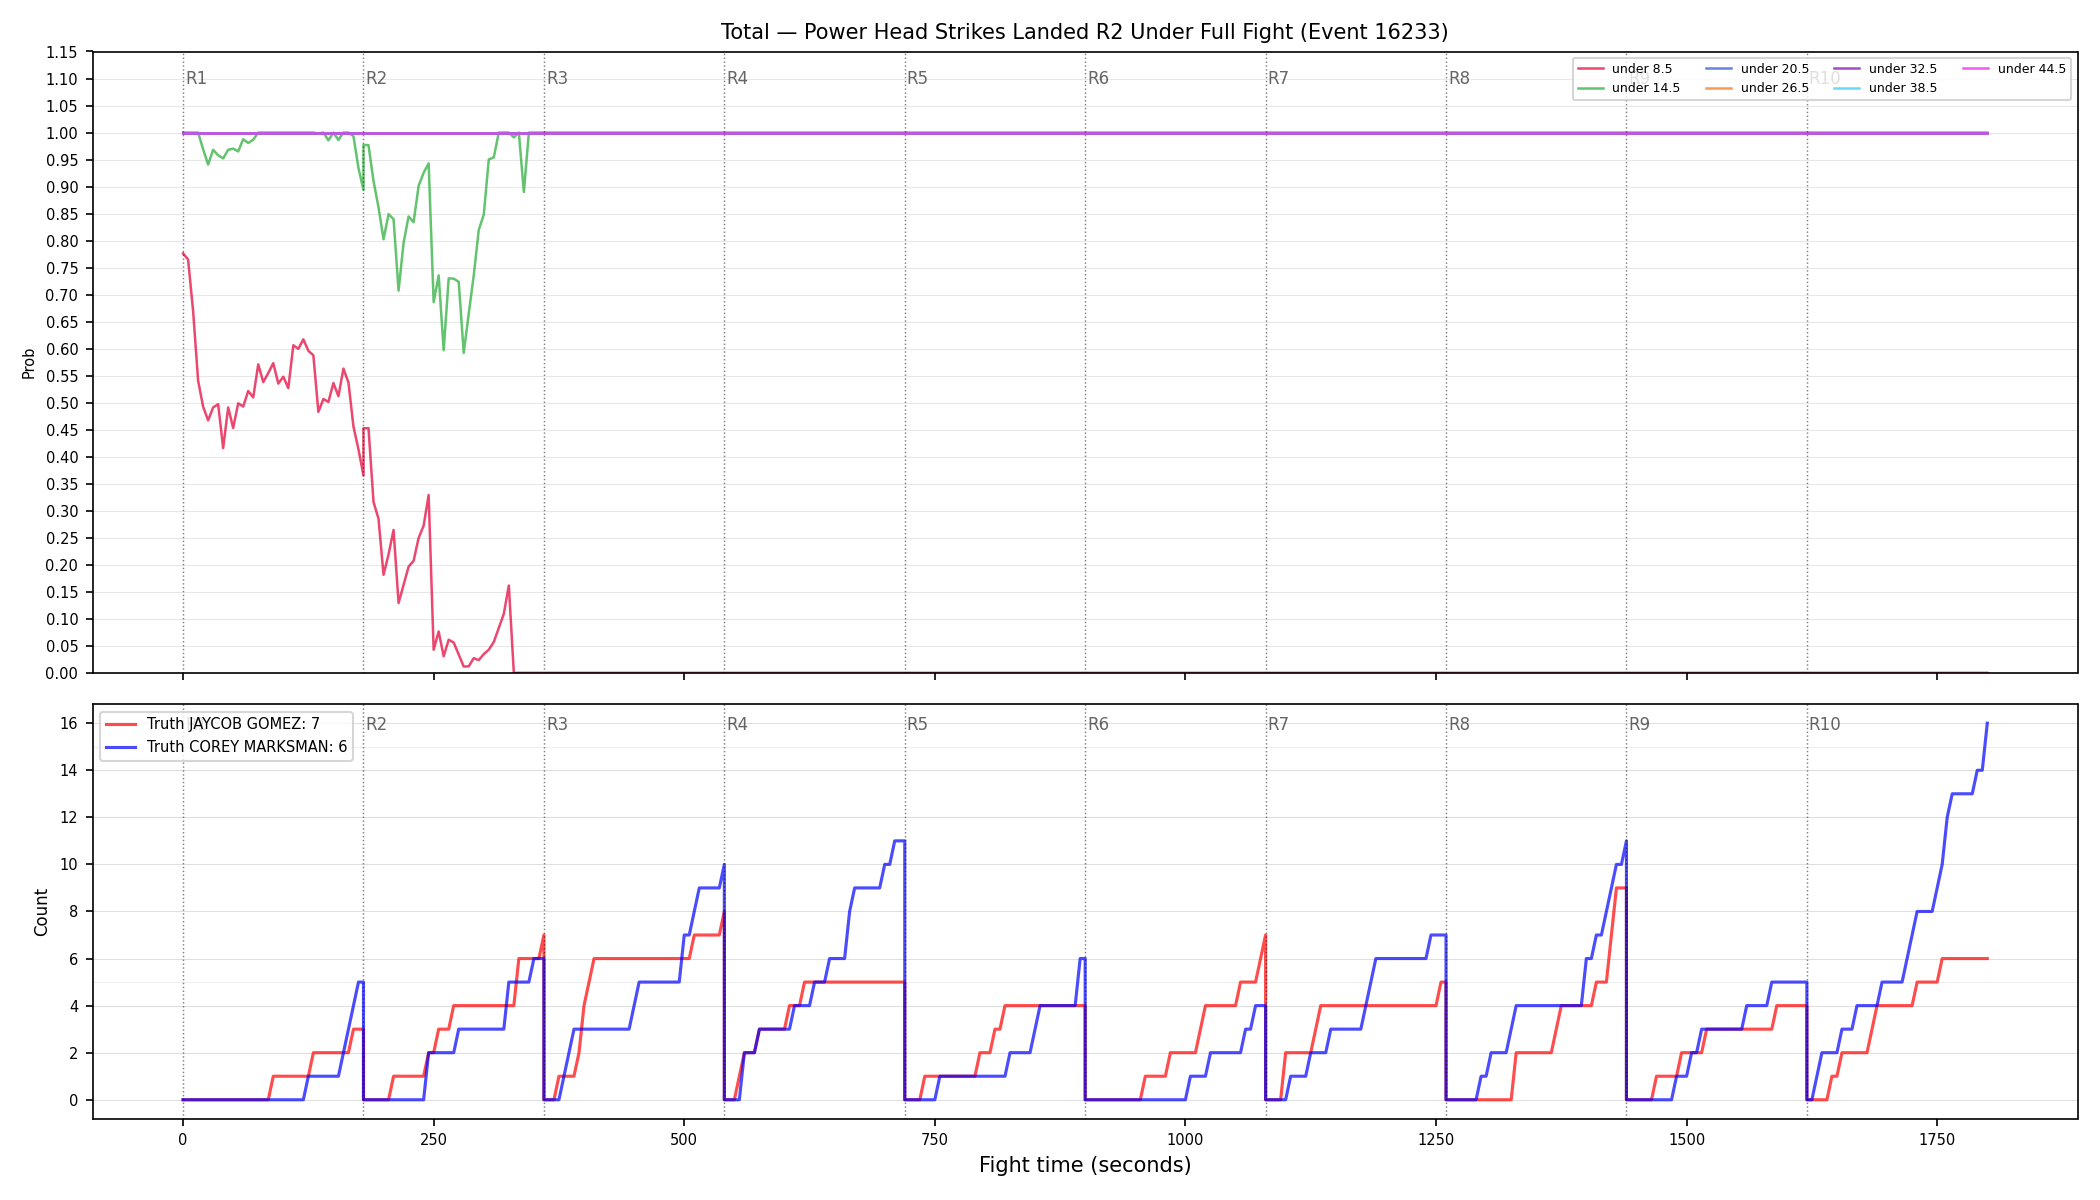Click the R8 round marker in the probability chart
2100x1200 pixels.
1459,78
